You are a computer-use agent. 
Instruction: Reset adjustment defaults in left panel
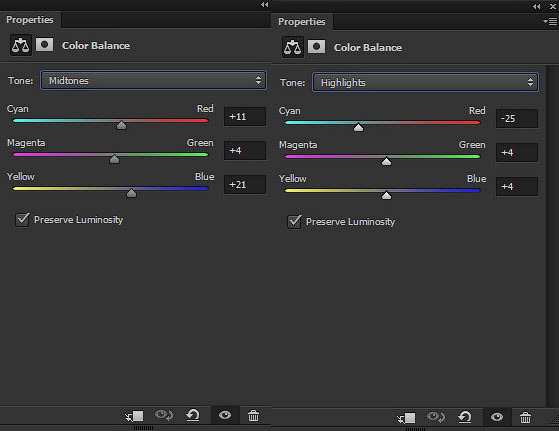point(193,415)
